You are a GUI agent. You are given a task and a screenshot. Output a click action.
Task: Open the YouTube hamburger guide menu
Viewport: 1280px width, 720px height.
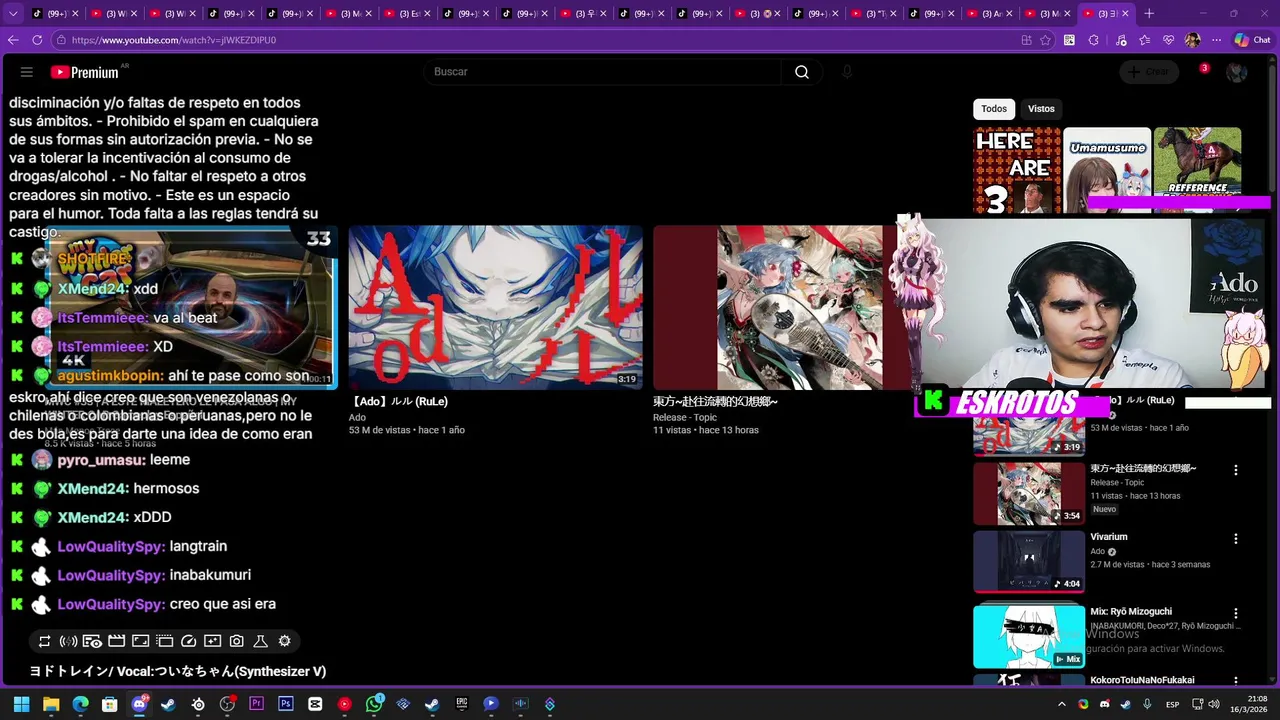click(27, 72)
